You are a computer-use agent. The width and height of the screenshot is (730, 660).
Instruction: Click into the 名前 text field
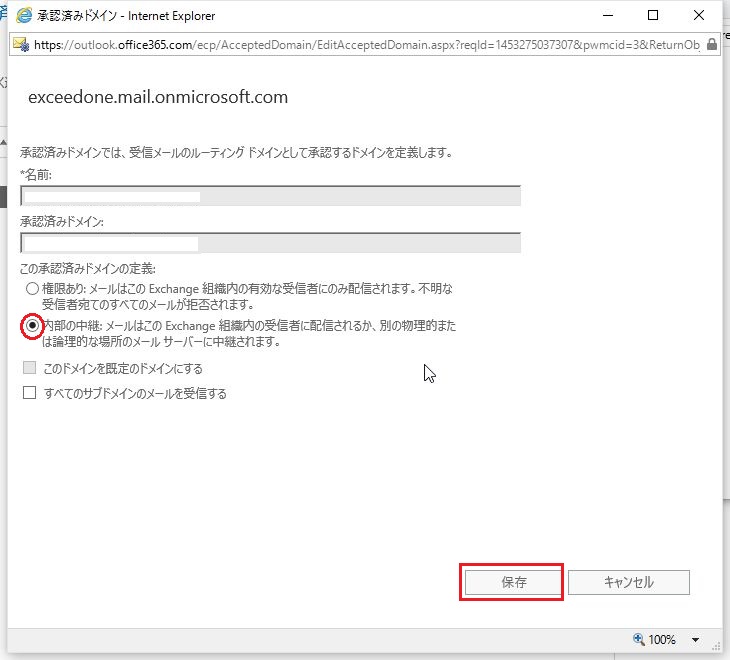click(x=270, y=196)
